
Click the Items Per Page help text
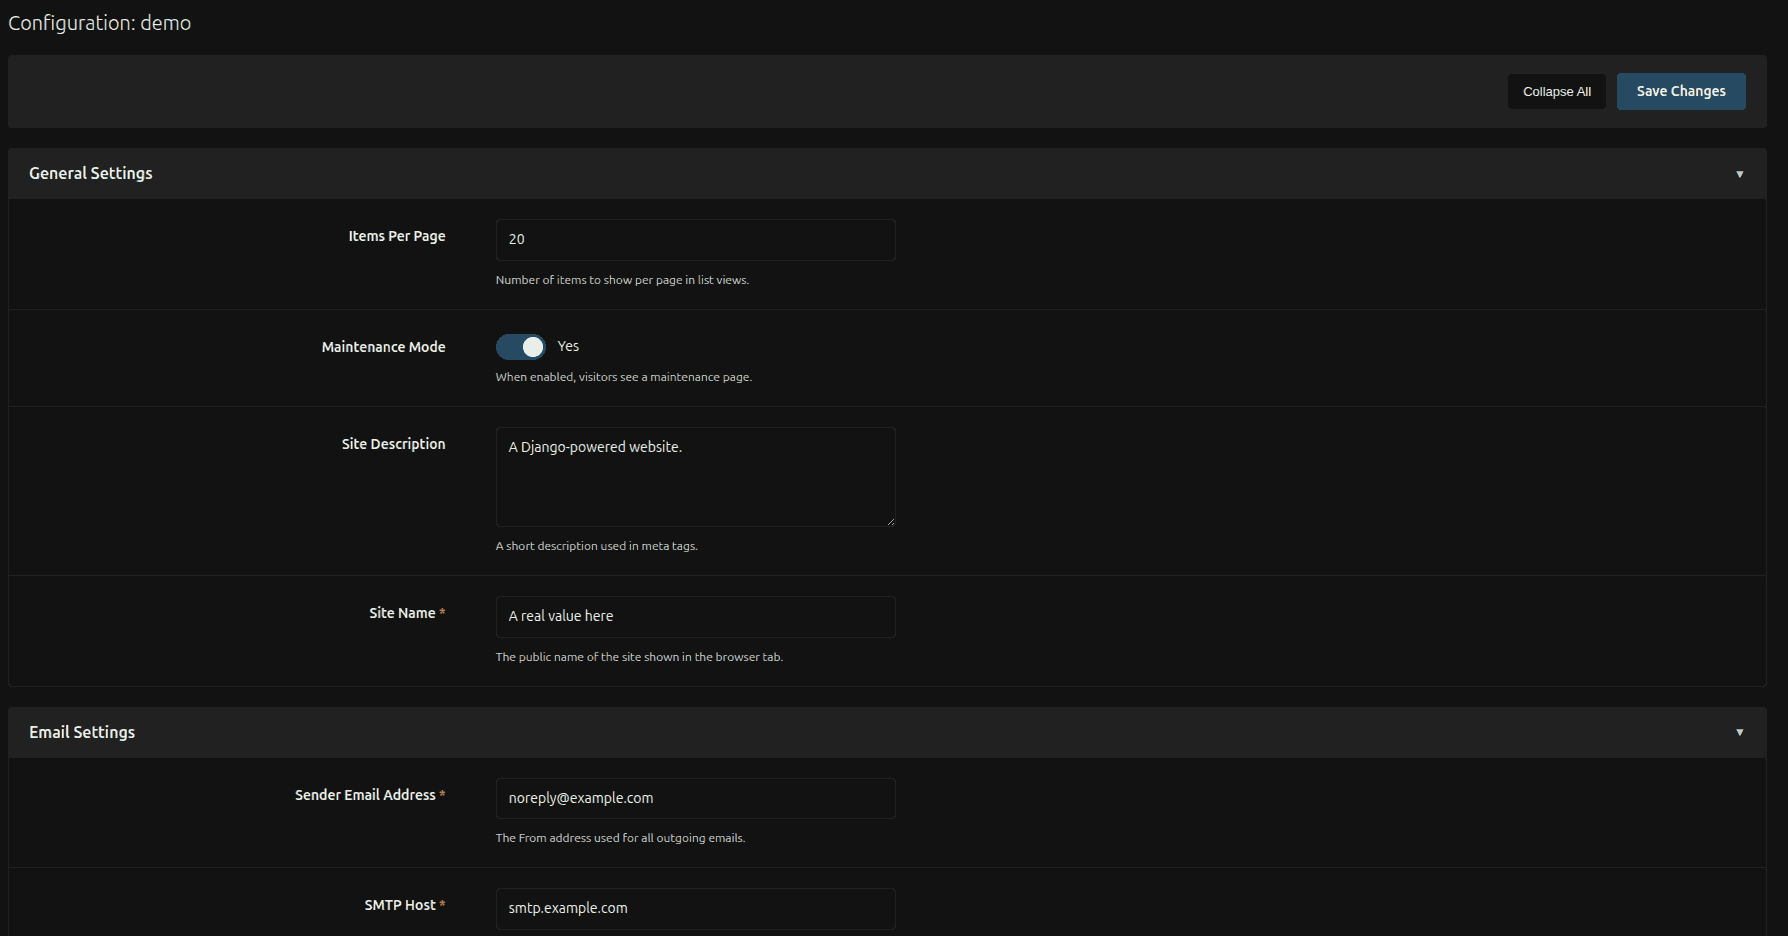point(621,280)
